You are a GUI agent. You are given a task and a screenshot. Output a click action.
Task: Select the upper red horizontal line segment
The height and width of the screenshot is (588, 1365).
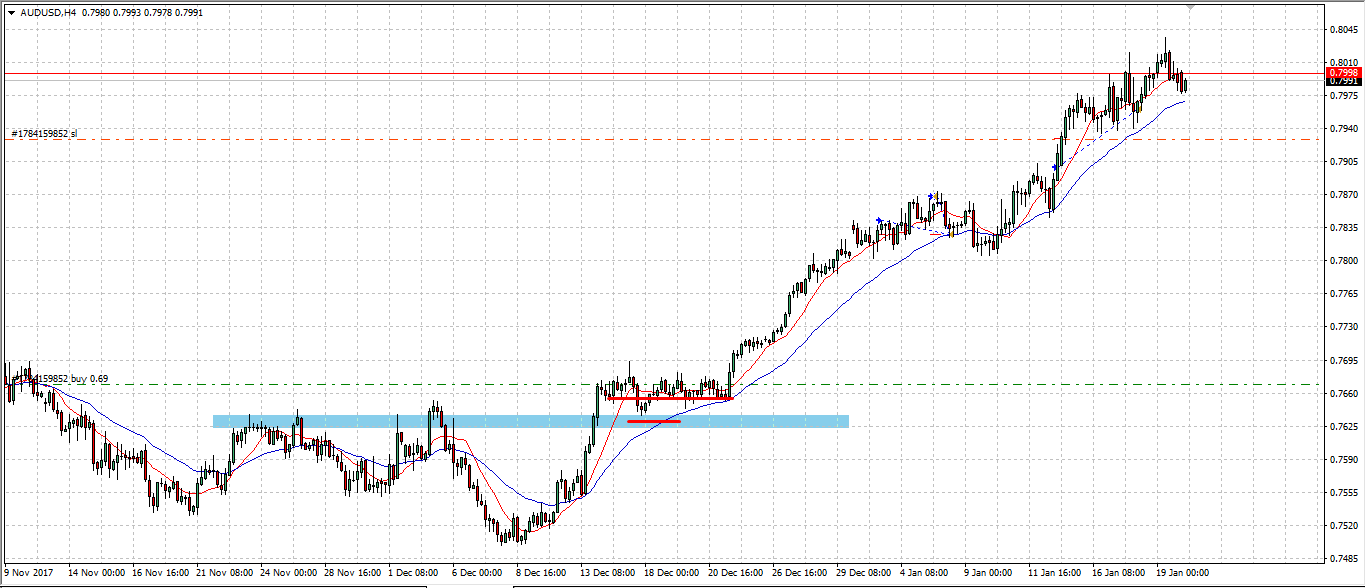(x=671, y=398)
